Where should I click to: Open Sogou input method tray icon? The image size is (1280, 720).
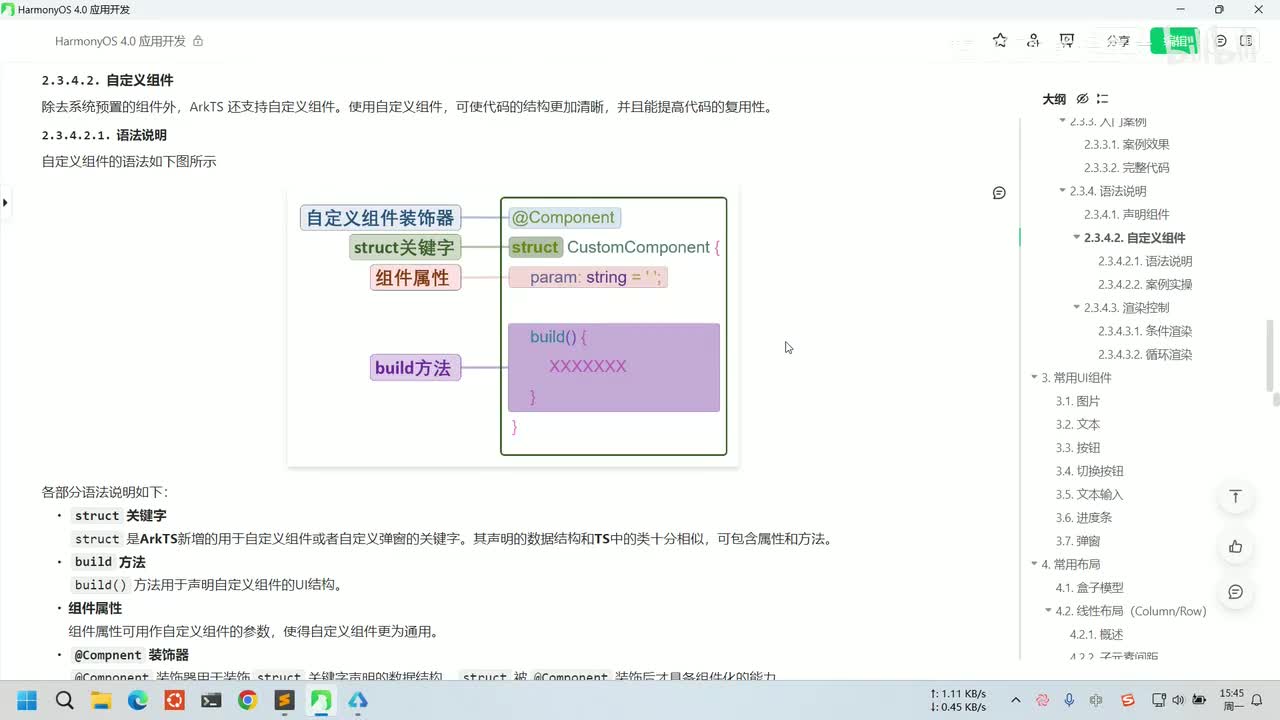[1128, 700]
